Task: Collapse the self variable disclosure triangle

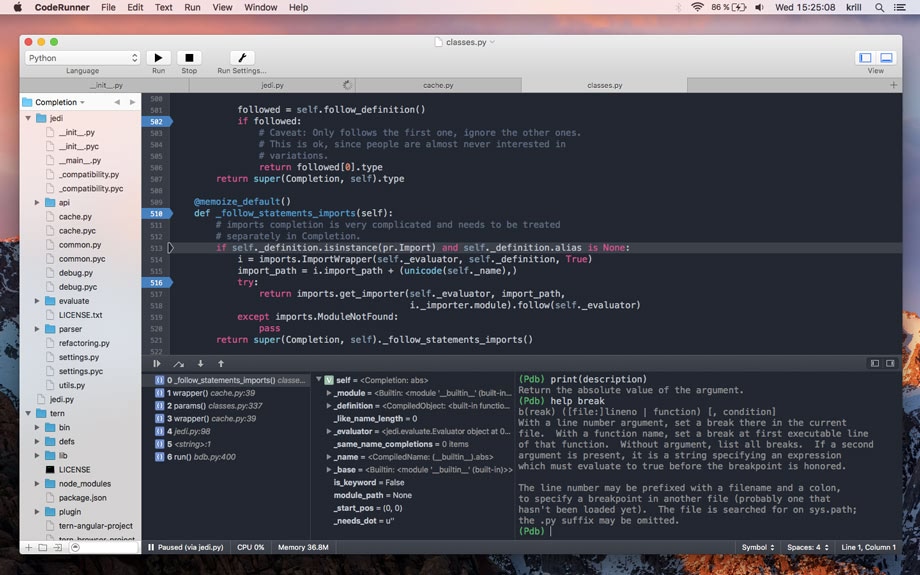Action: (319, 380)
